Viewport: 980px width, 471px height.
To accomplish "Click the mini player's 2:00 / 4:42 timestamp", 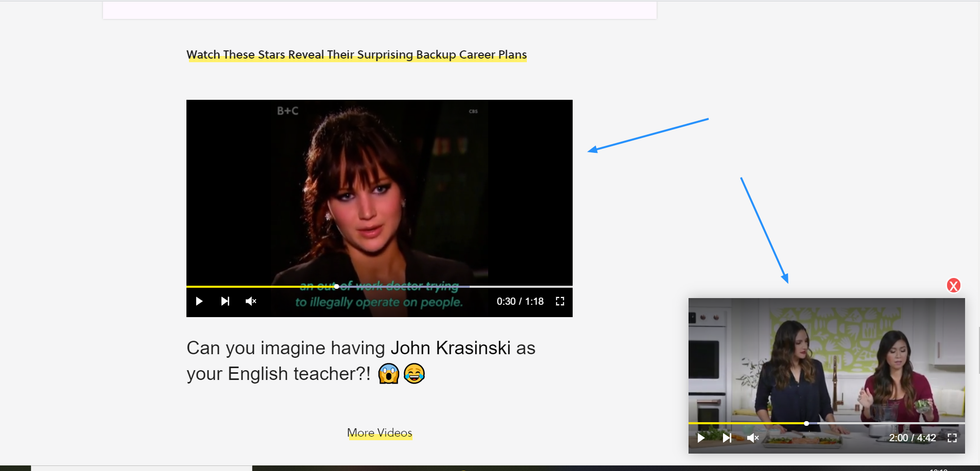I will [x=912, y=437].
